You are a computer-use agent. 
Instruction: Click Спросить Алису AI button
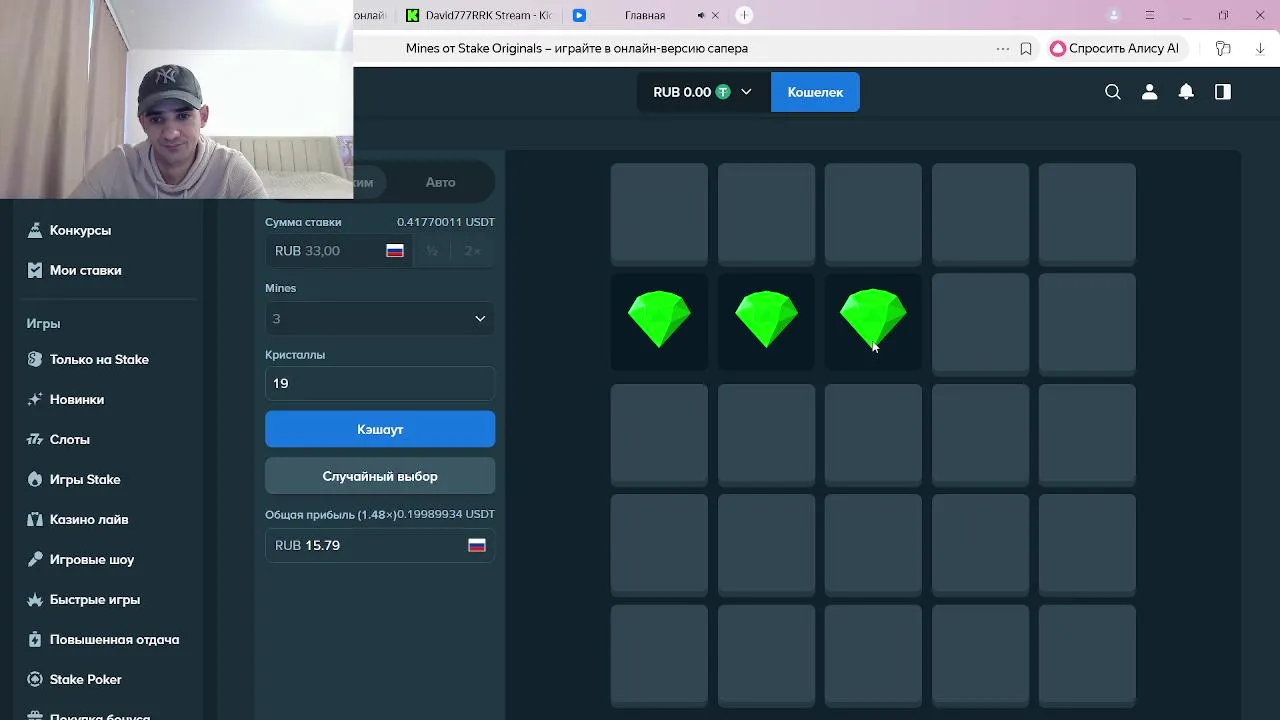click(1115, 48)
